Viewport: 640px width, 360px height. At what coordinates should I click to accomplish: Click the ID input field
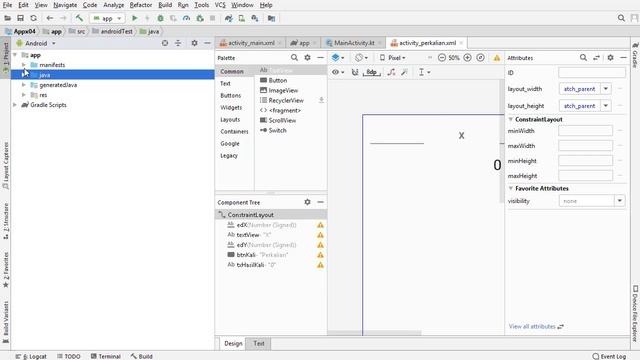pyautogui.click(x=592, y=73)
